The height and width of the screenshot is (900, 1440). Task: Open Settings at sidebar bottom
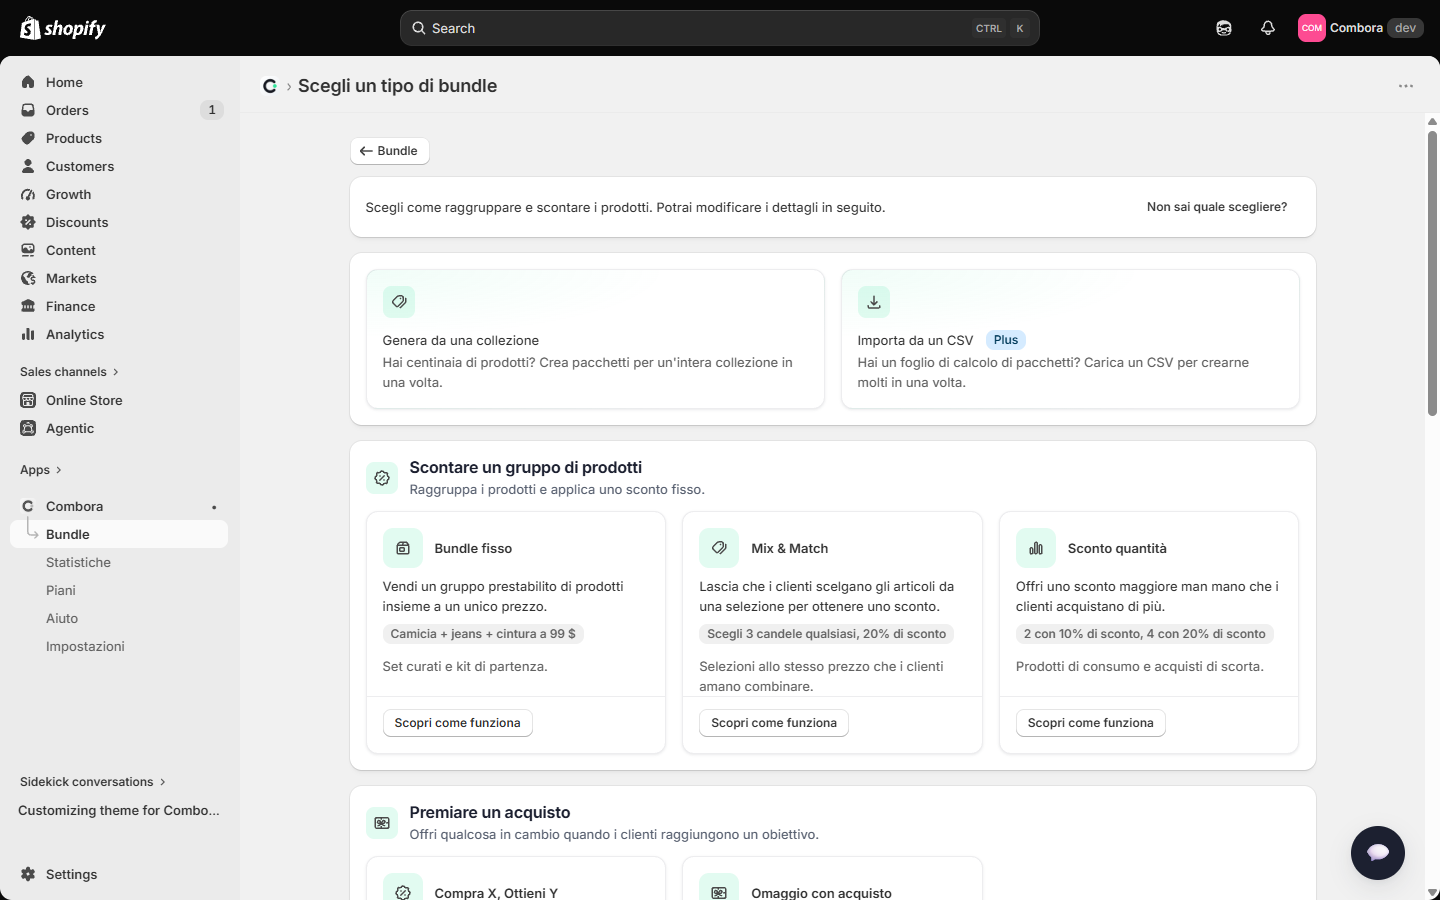click(x=120, y=874)
